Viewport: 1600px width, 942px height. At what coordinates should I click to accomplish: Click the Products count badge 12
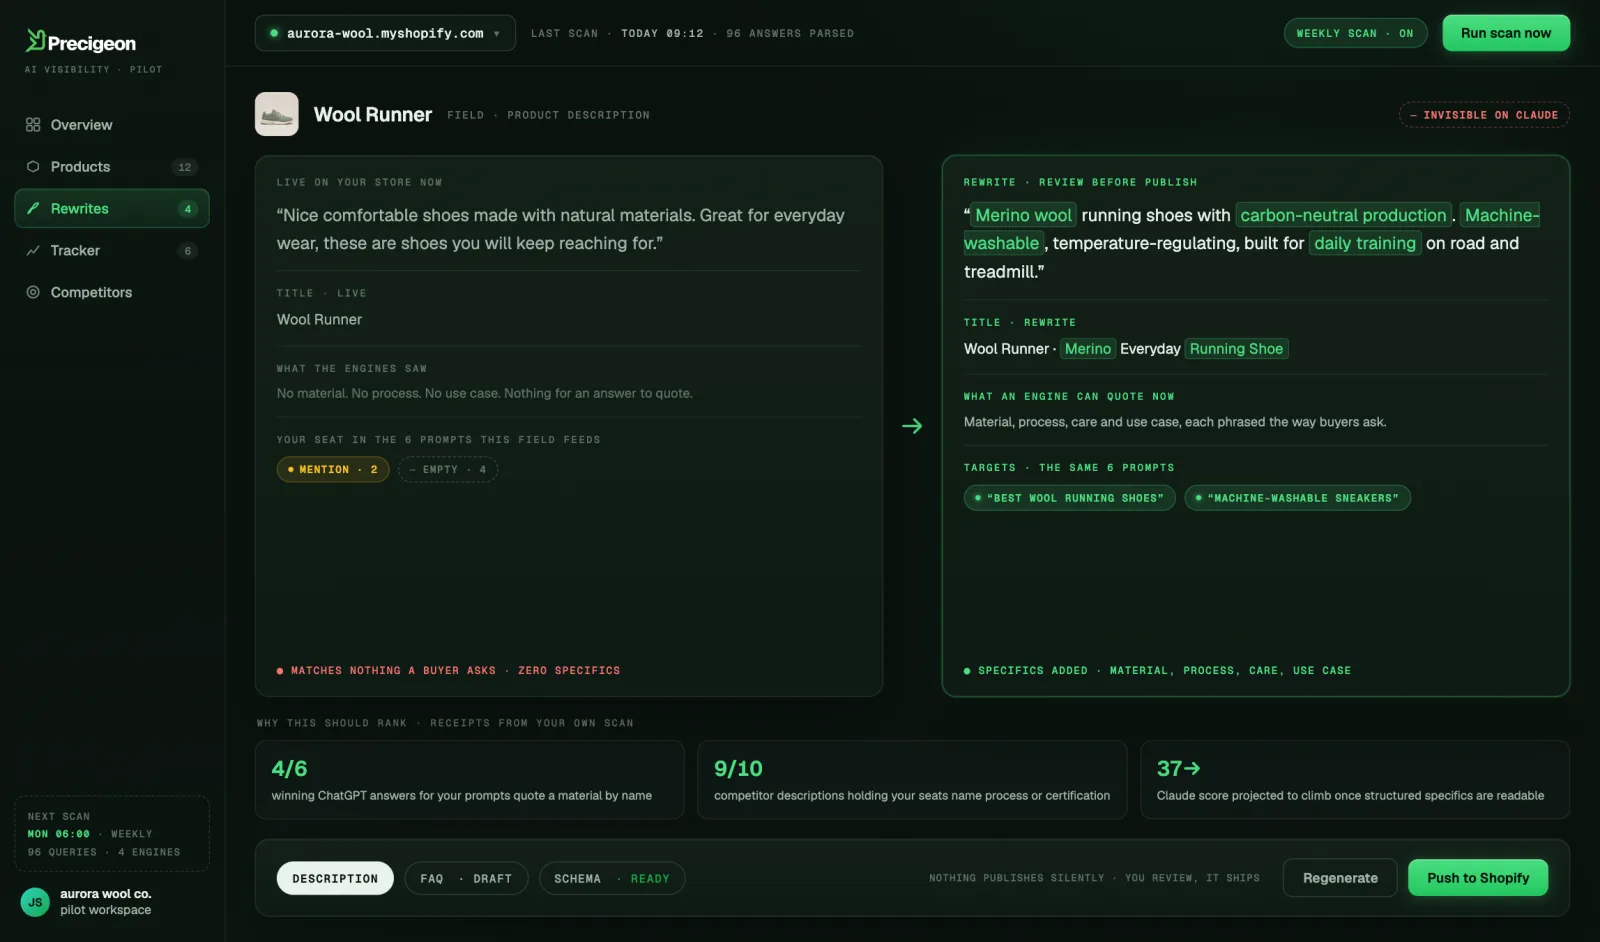[x=184, y=167]
